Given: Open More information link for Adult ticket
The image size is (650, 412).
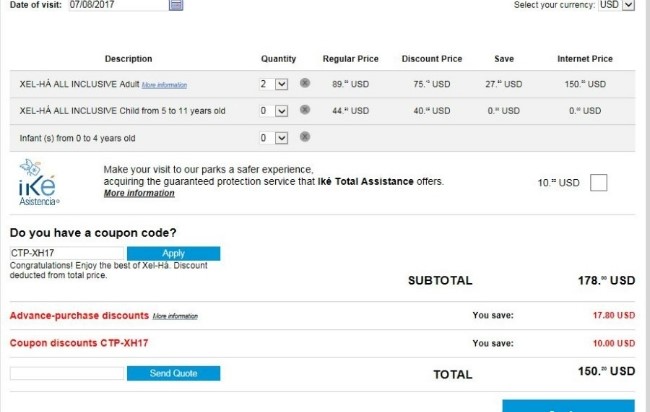Looking at the screenshot, I should [x=164, y=85].
